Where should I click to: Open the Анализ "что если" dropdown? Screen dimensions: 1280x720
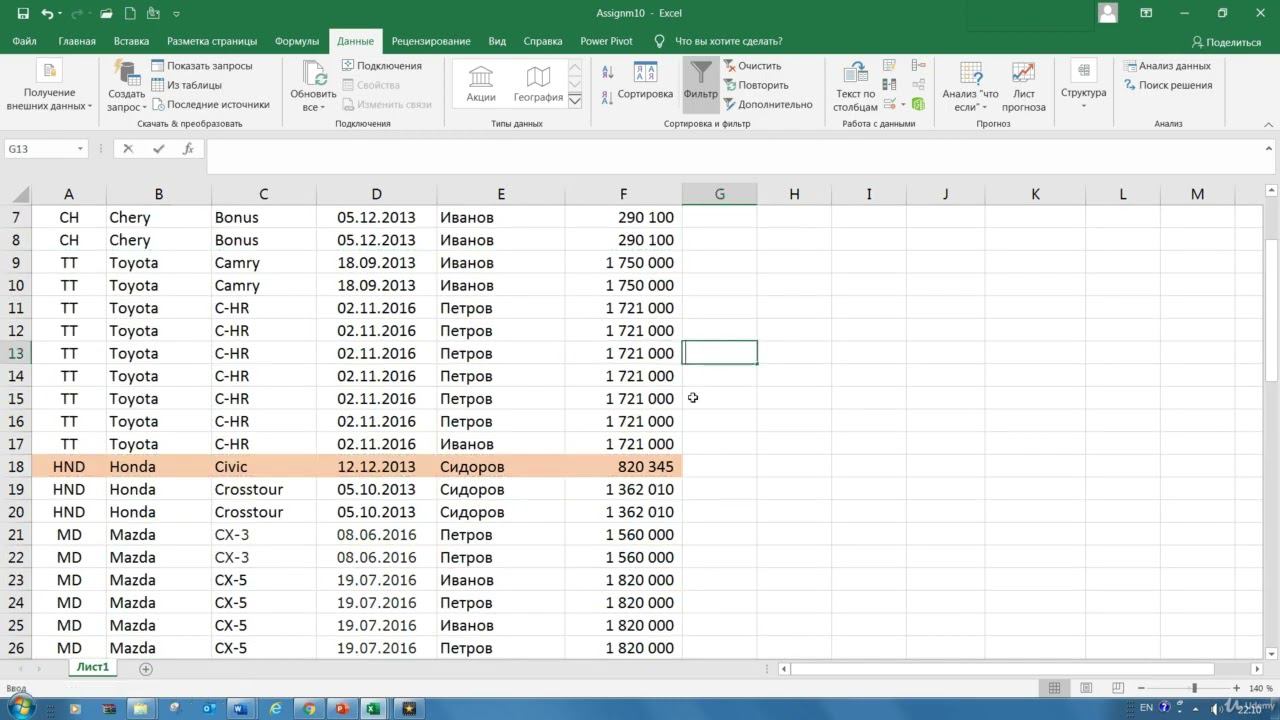pyautogui.click(x=970, y=87)
